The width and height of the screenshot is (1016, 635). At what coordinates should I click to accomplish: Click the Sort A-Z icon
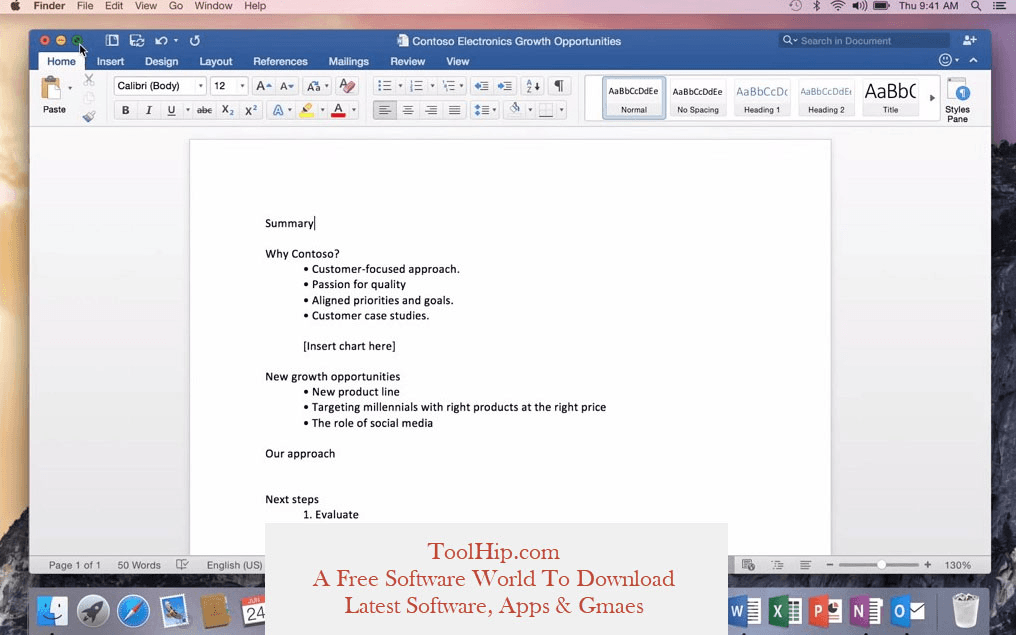click(x=532, y=86)
